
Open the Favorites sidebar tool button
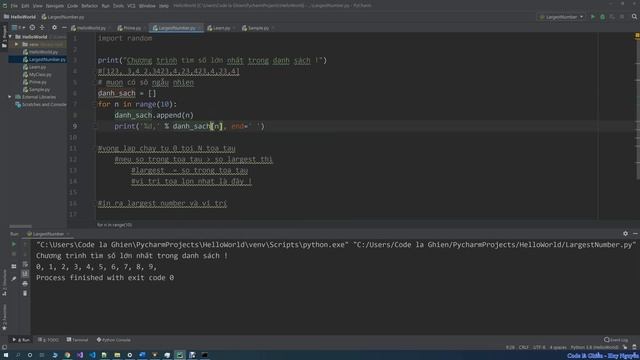coord(4,318)
